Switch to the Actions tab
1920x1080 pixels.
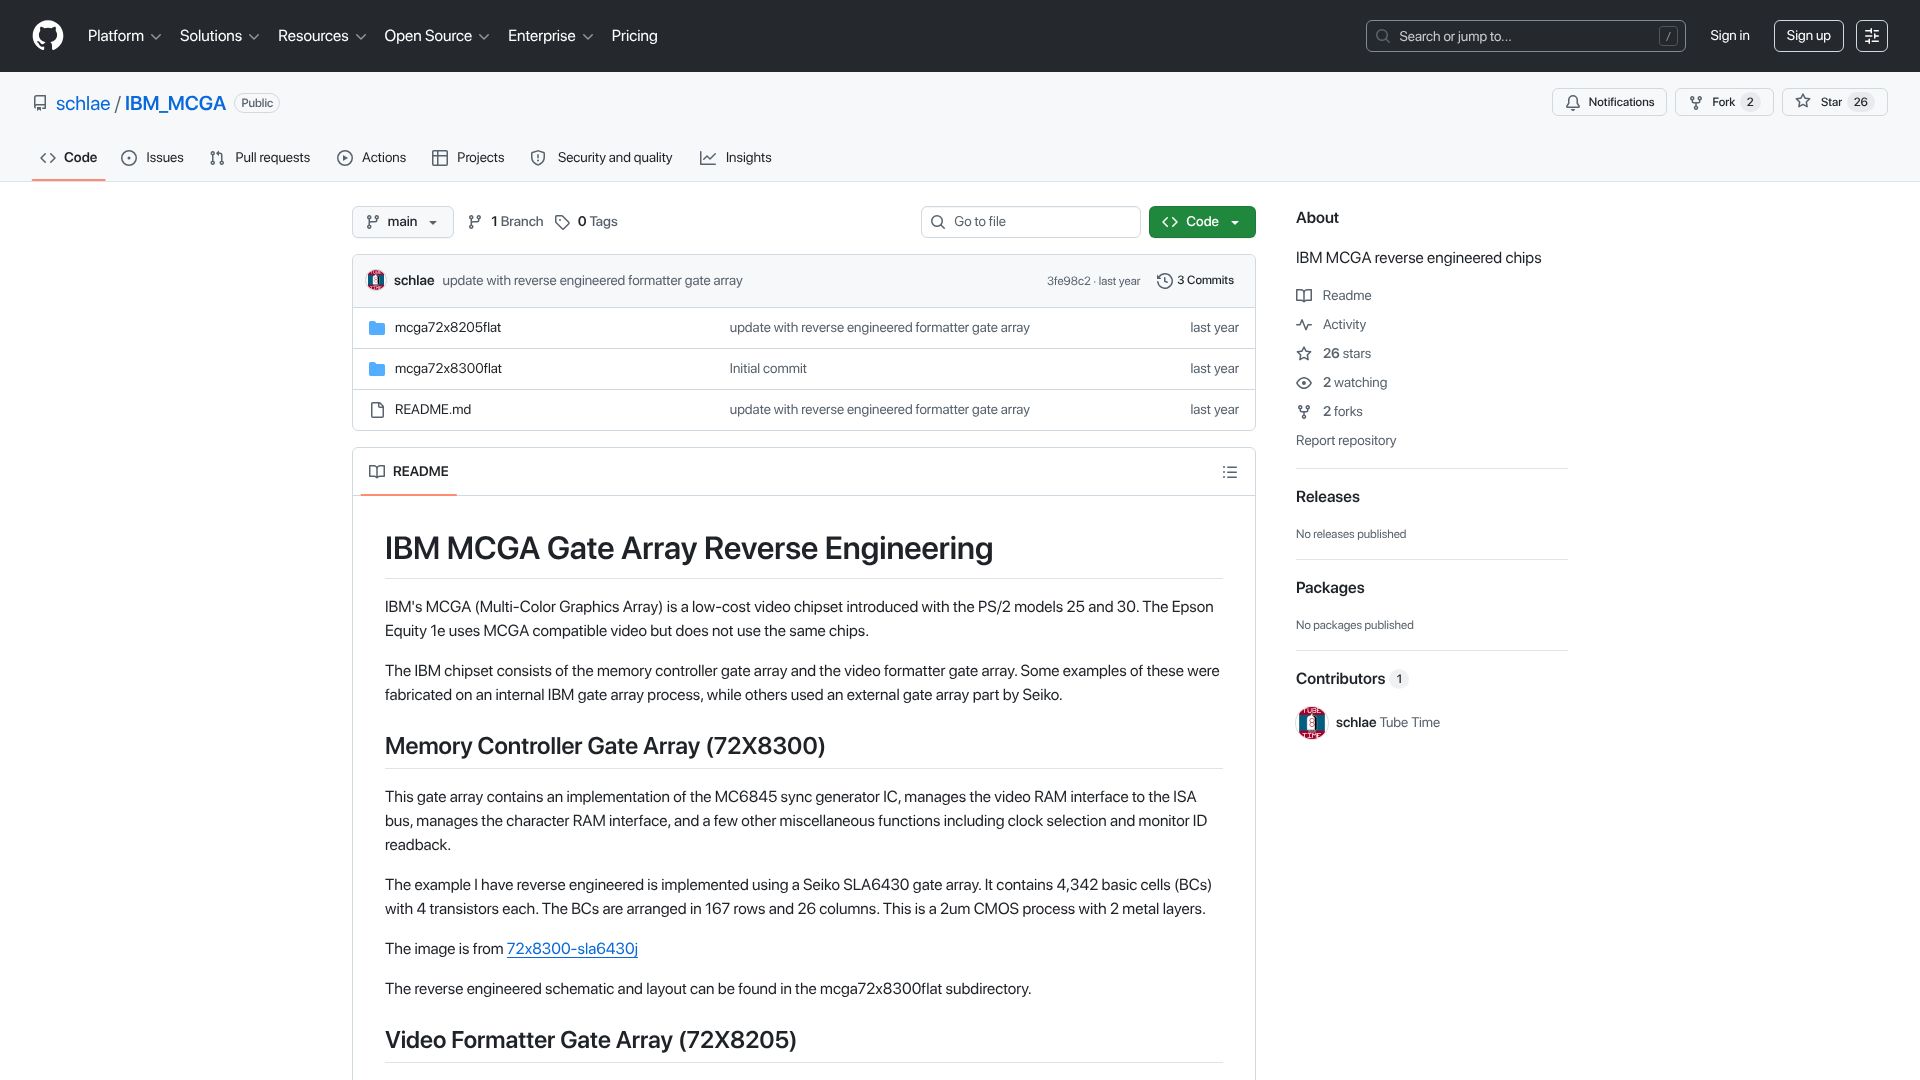371,158
